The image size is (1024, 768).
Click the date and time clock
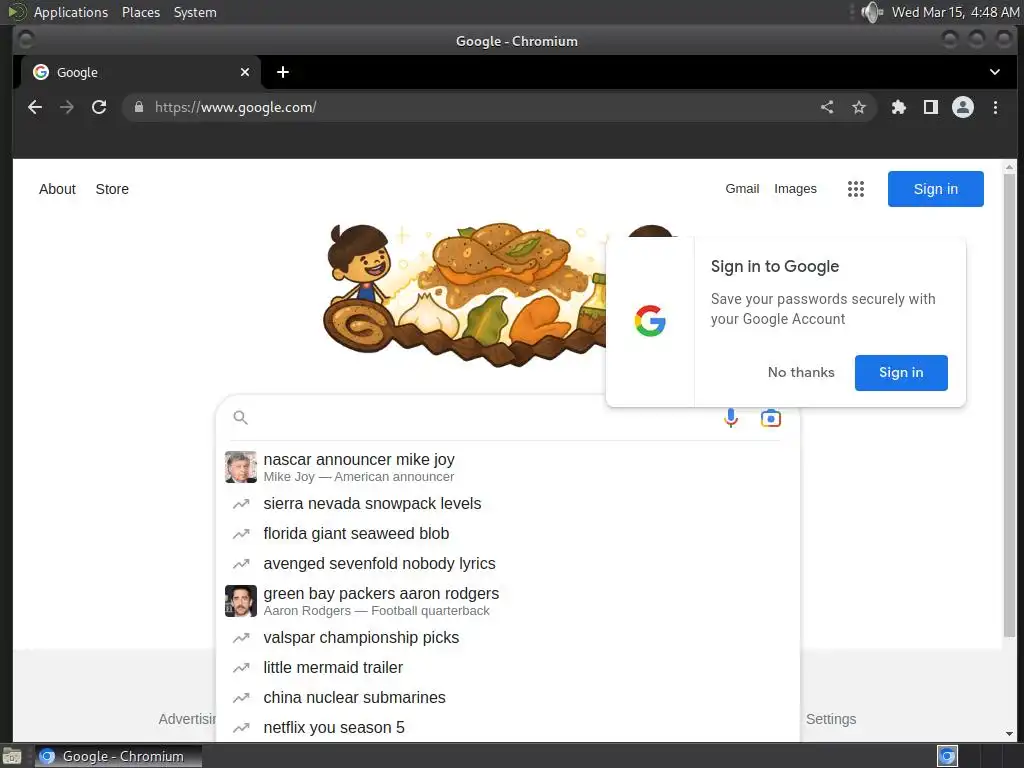[x=955, y=12]
